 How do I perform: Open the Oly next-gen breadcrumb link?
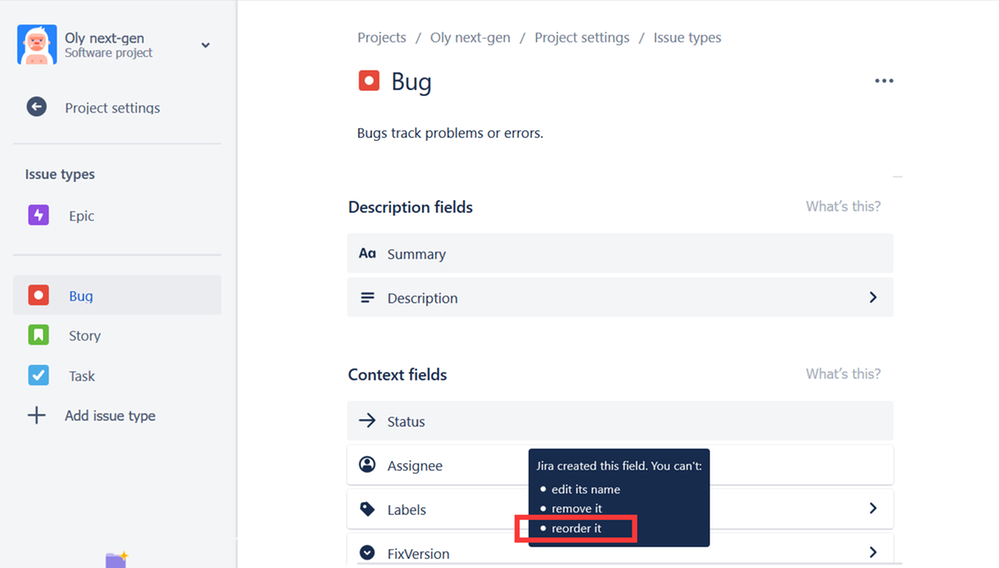pyautogui.click(x=470, y=38)
